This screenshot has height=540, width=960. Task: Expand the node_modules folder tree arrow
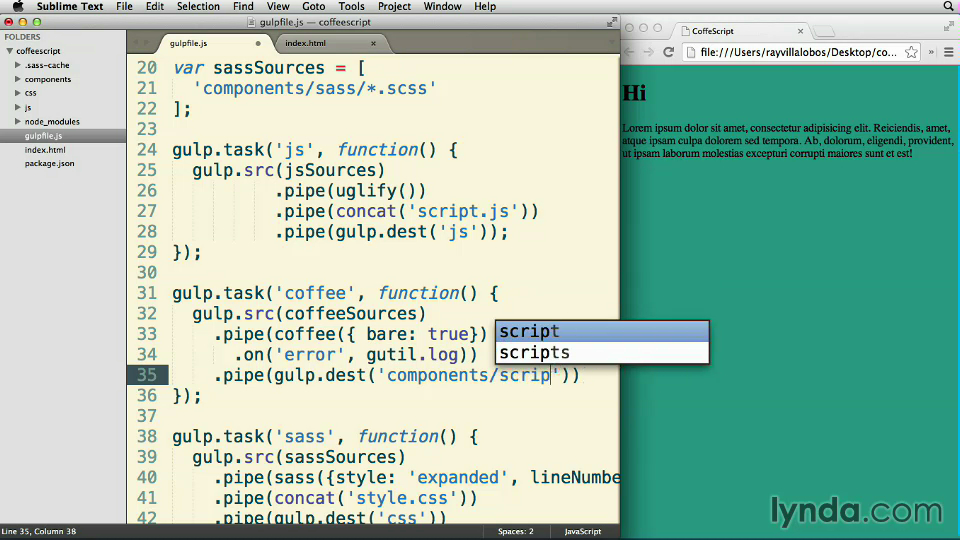18,121
